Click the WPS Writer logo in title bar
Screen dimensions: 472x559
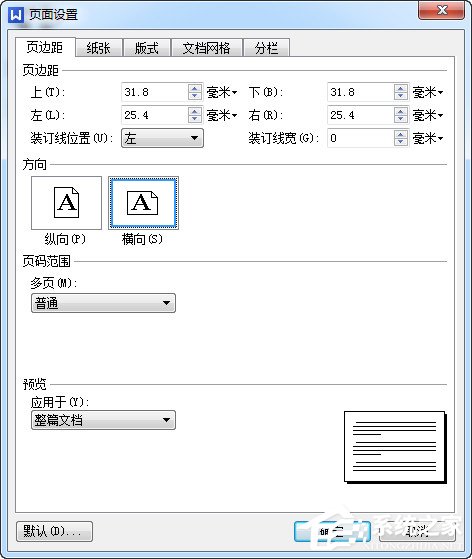tap(16, 15)
